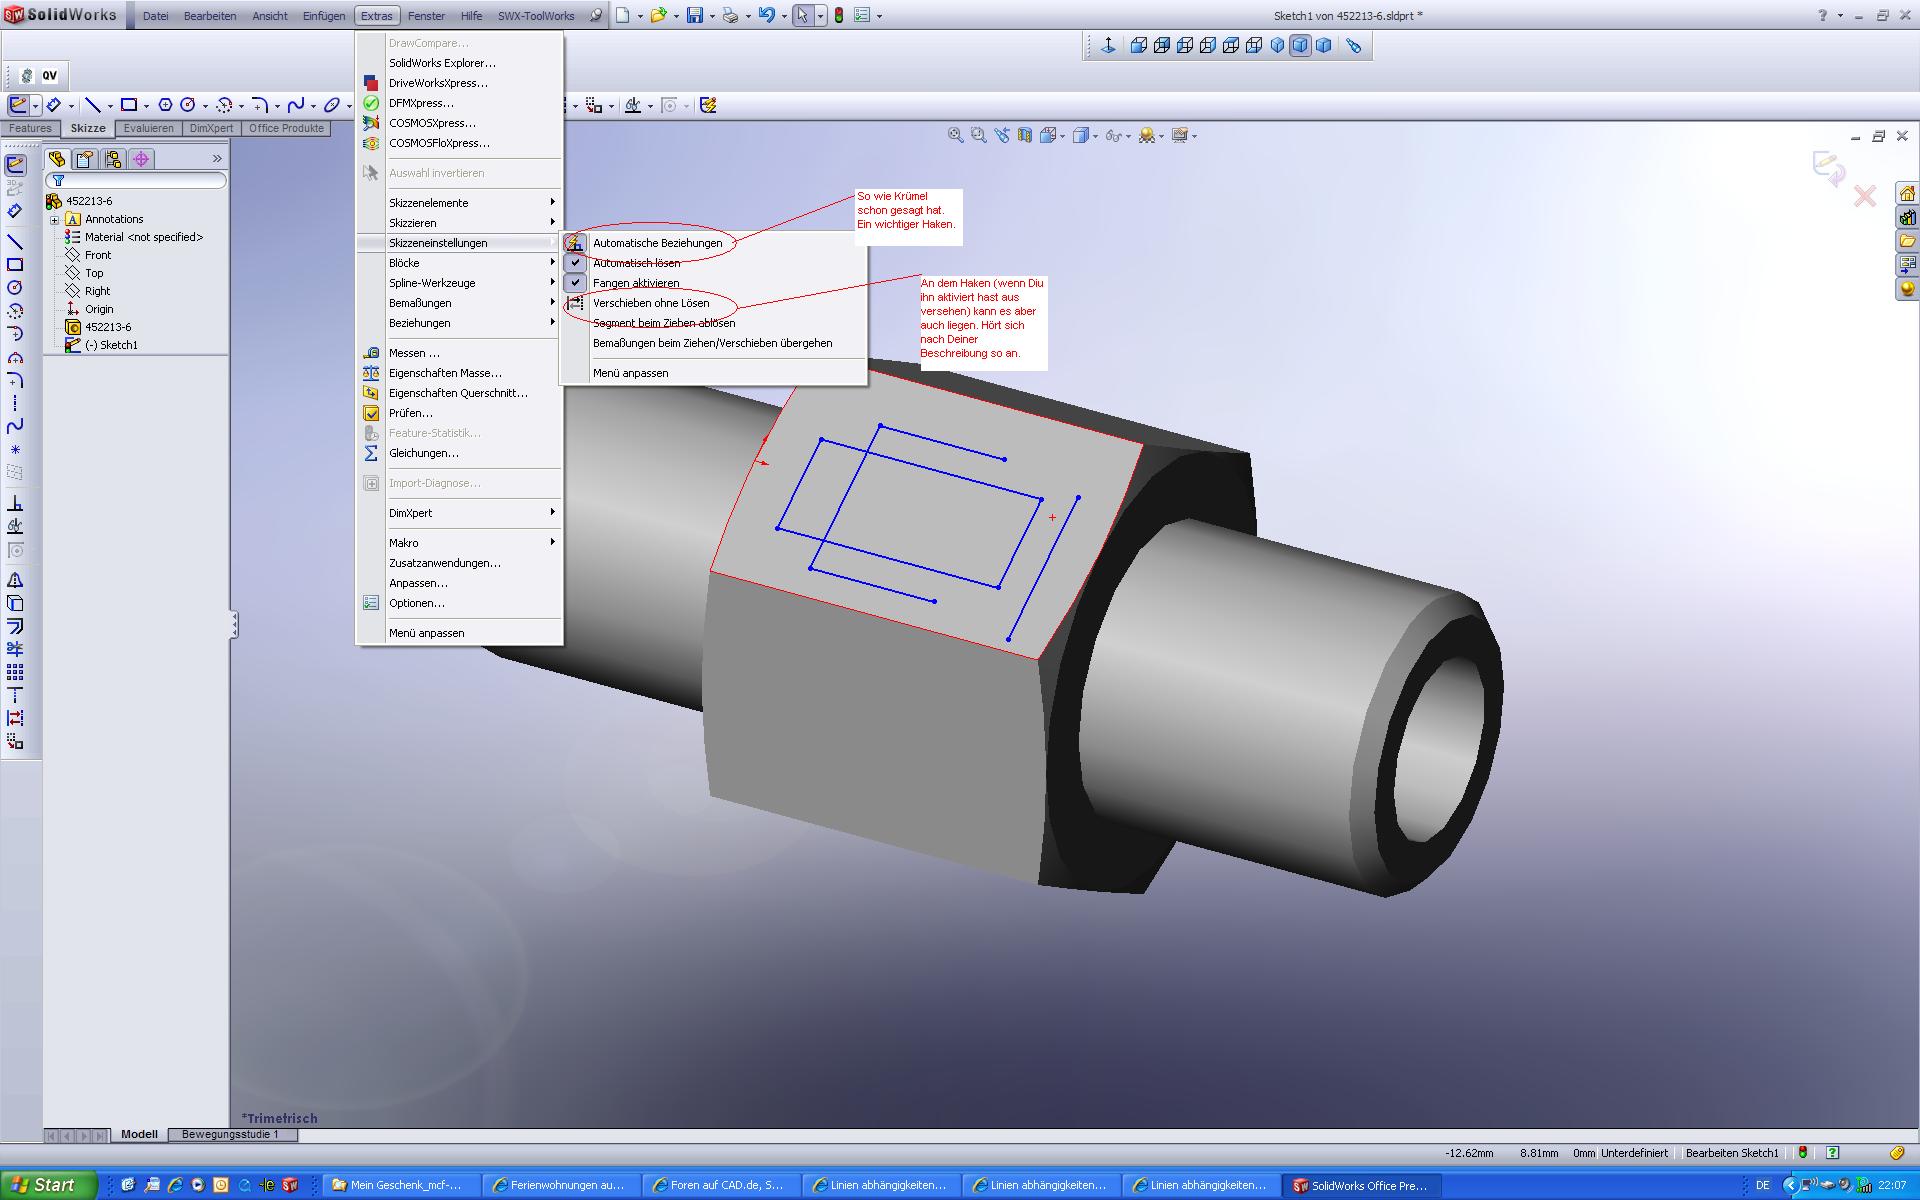
Task: Click Messen ... in Extras menu
Action: click(x=460, y=353)
